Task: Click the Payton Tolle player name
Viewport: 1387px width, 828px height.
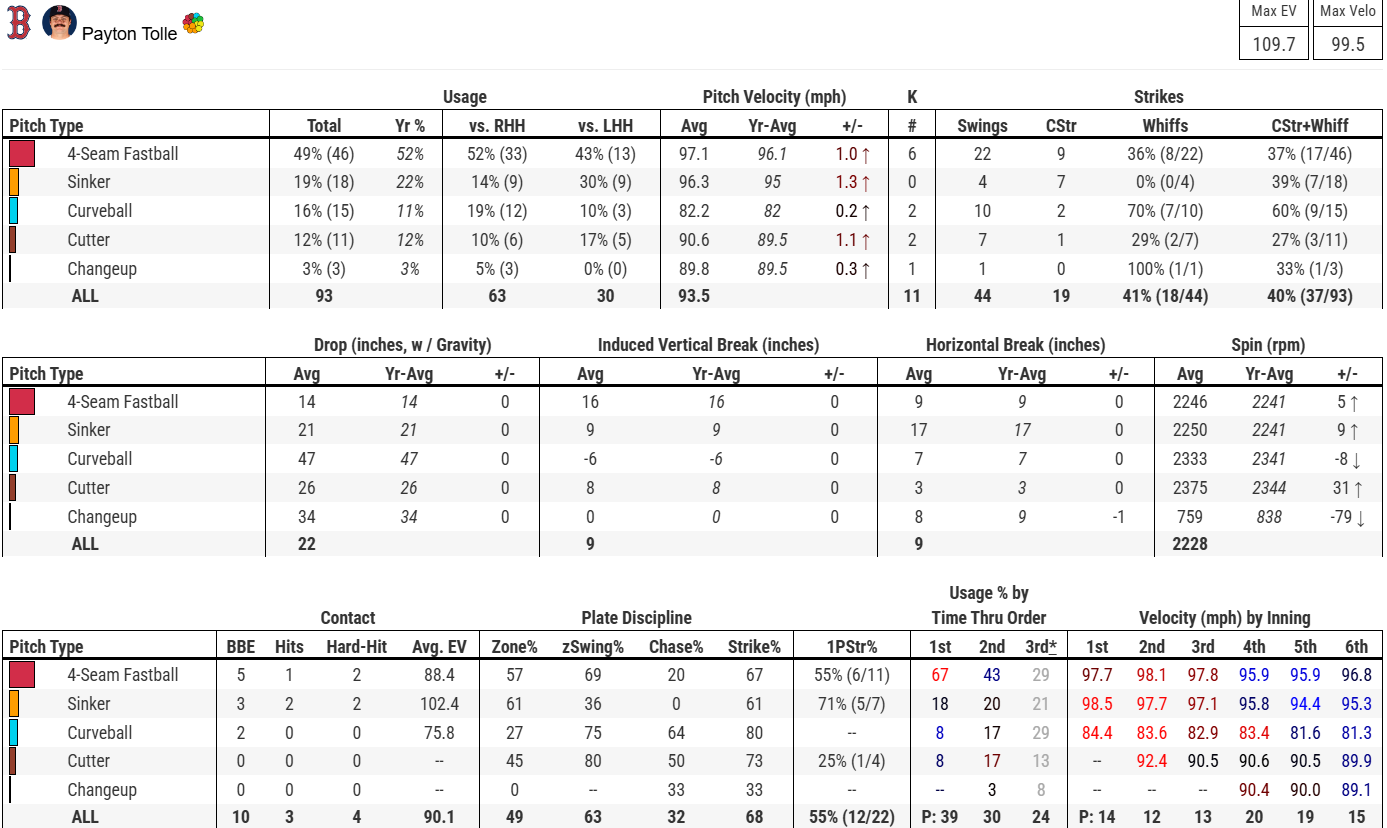Action: point(129,33)
